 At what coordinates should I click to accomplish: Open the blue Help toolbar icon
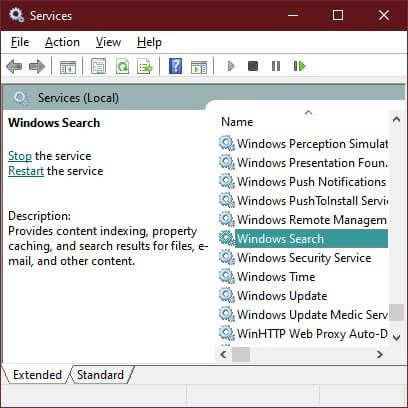click(175, 66)
